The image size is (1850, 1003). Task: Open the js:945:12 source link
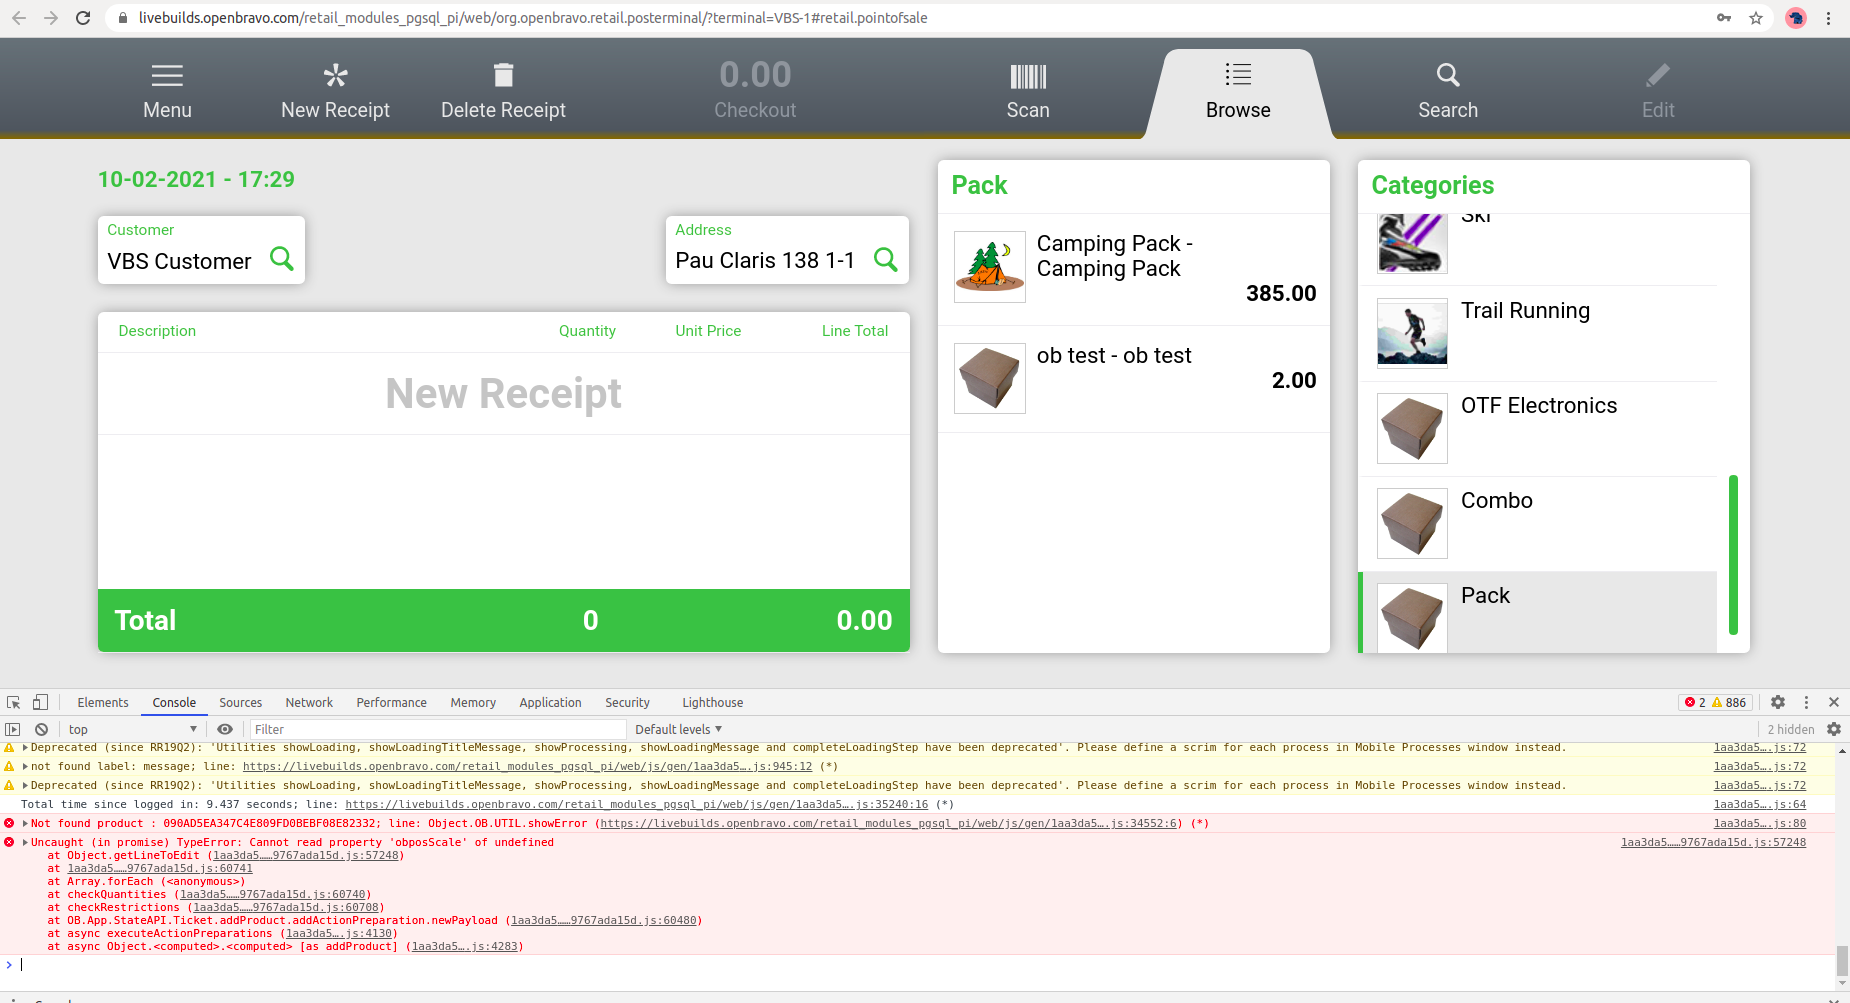coord(528,767)
